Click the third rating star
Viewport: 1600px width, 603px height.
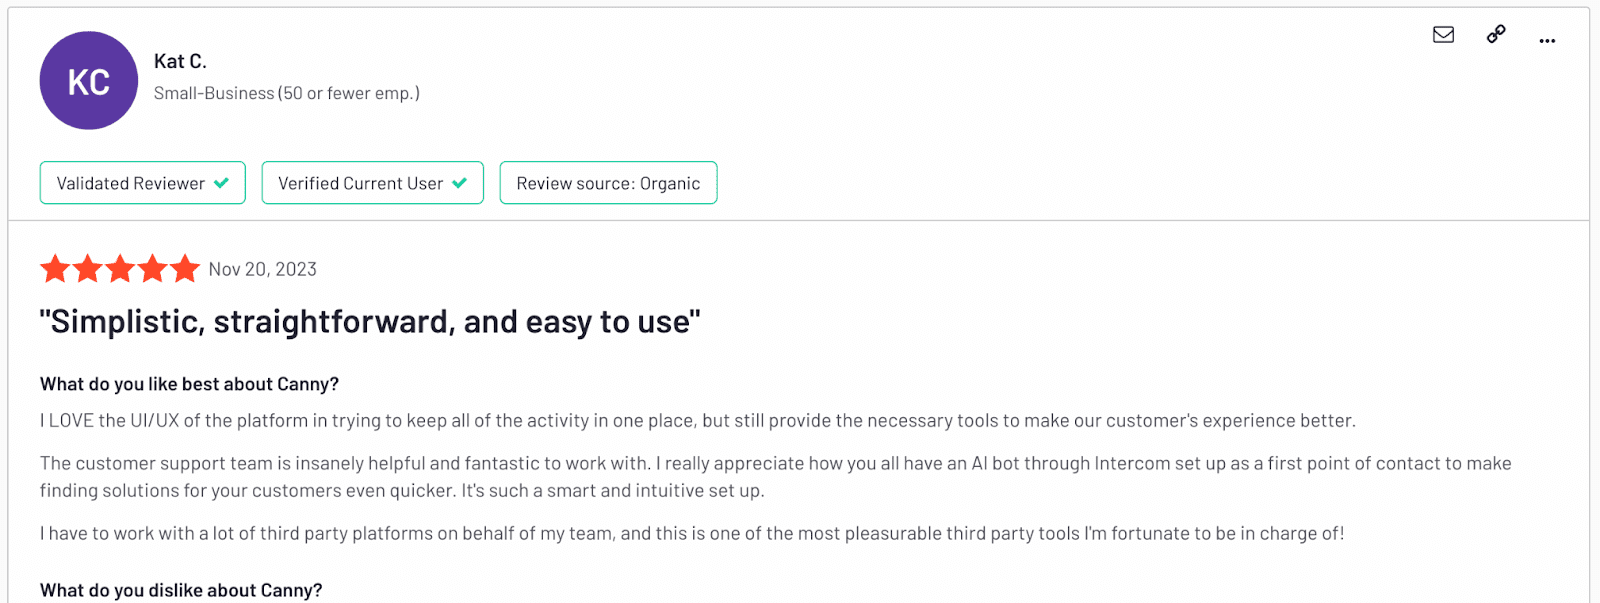coord(120,269)
